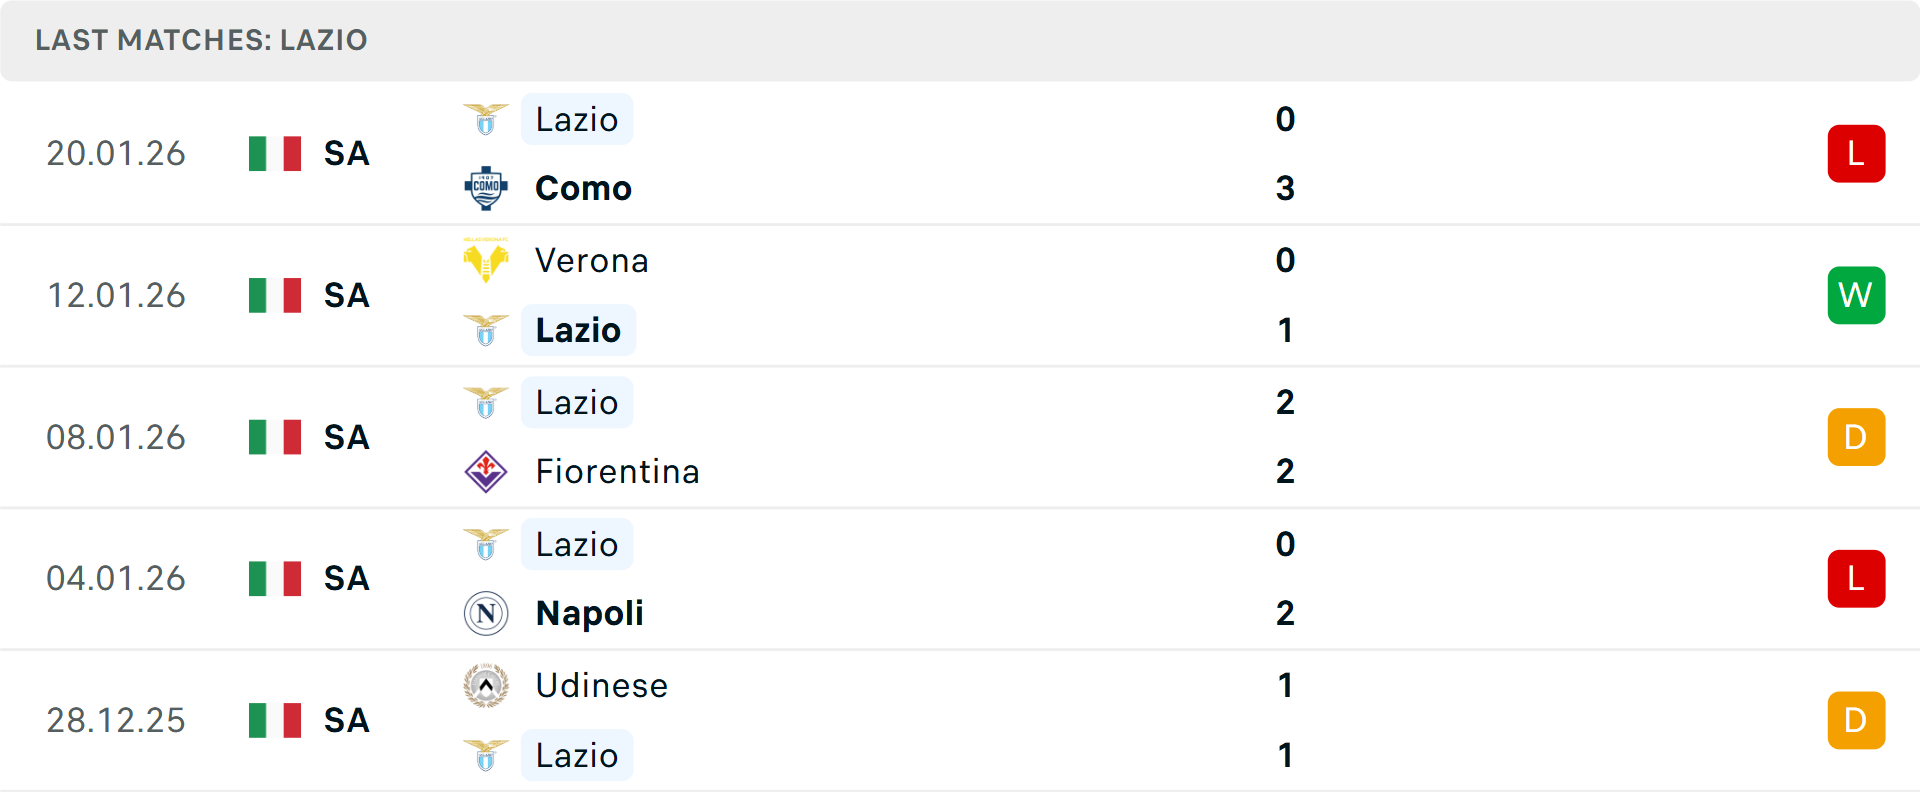Click the Napoli club crest icon
The image size is (1920, 792).
click(486, 613)
